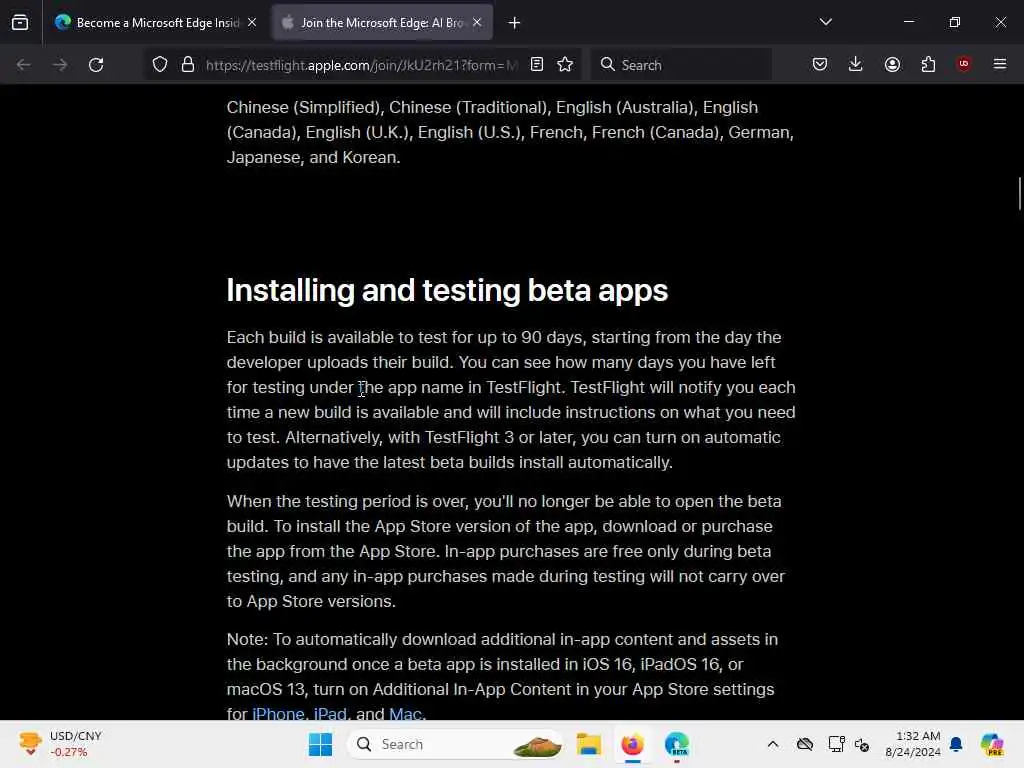Follow the iPhone link
Image resolution: width=1024 pixels, height=768 pixels.
click(278, 713)
